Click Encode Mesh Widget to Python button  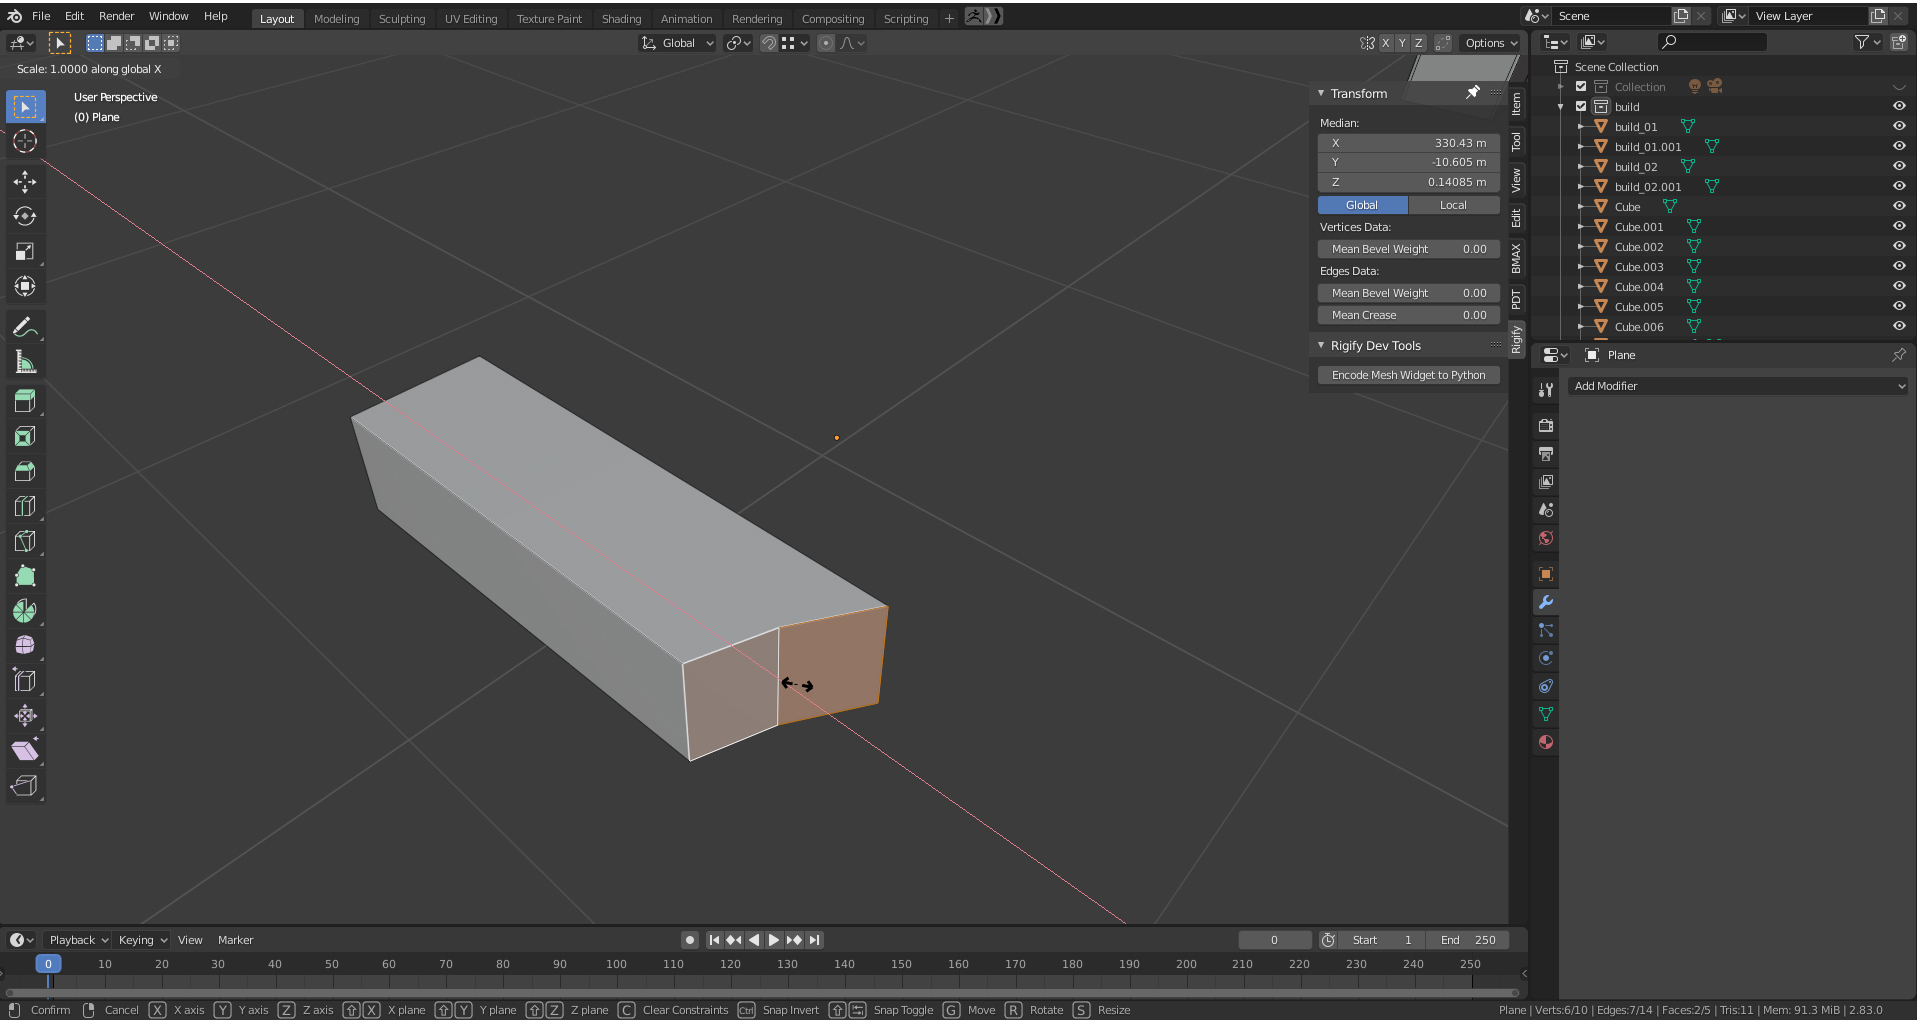(1408, 375)
